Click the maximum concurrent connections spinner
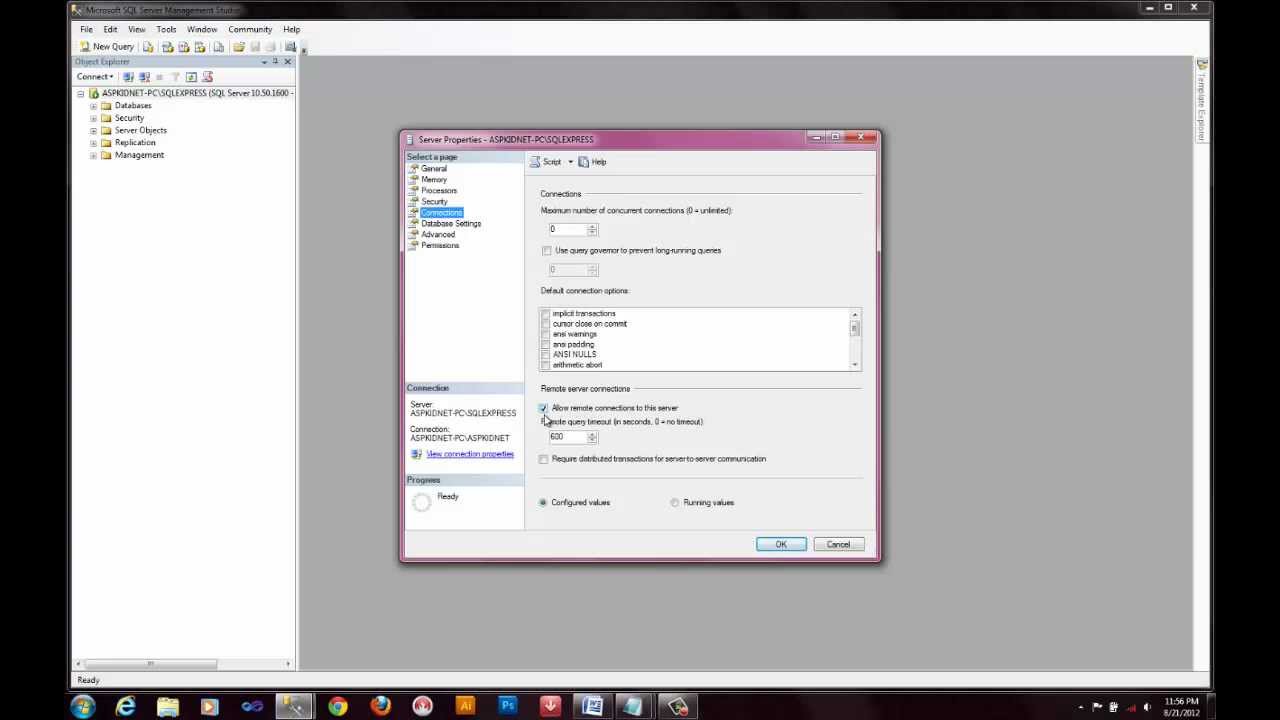 592,230
